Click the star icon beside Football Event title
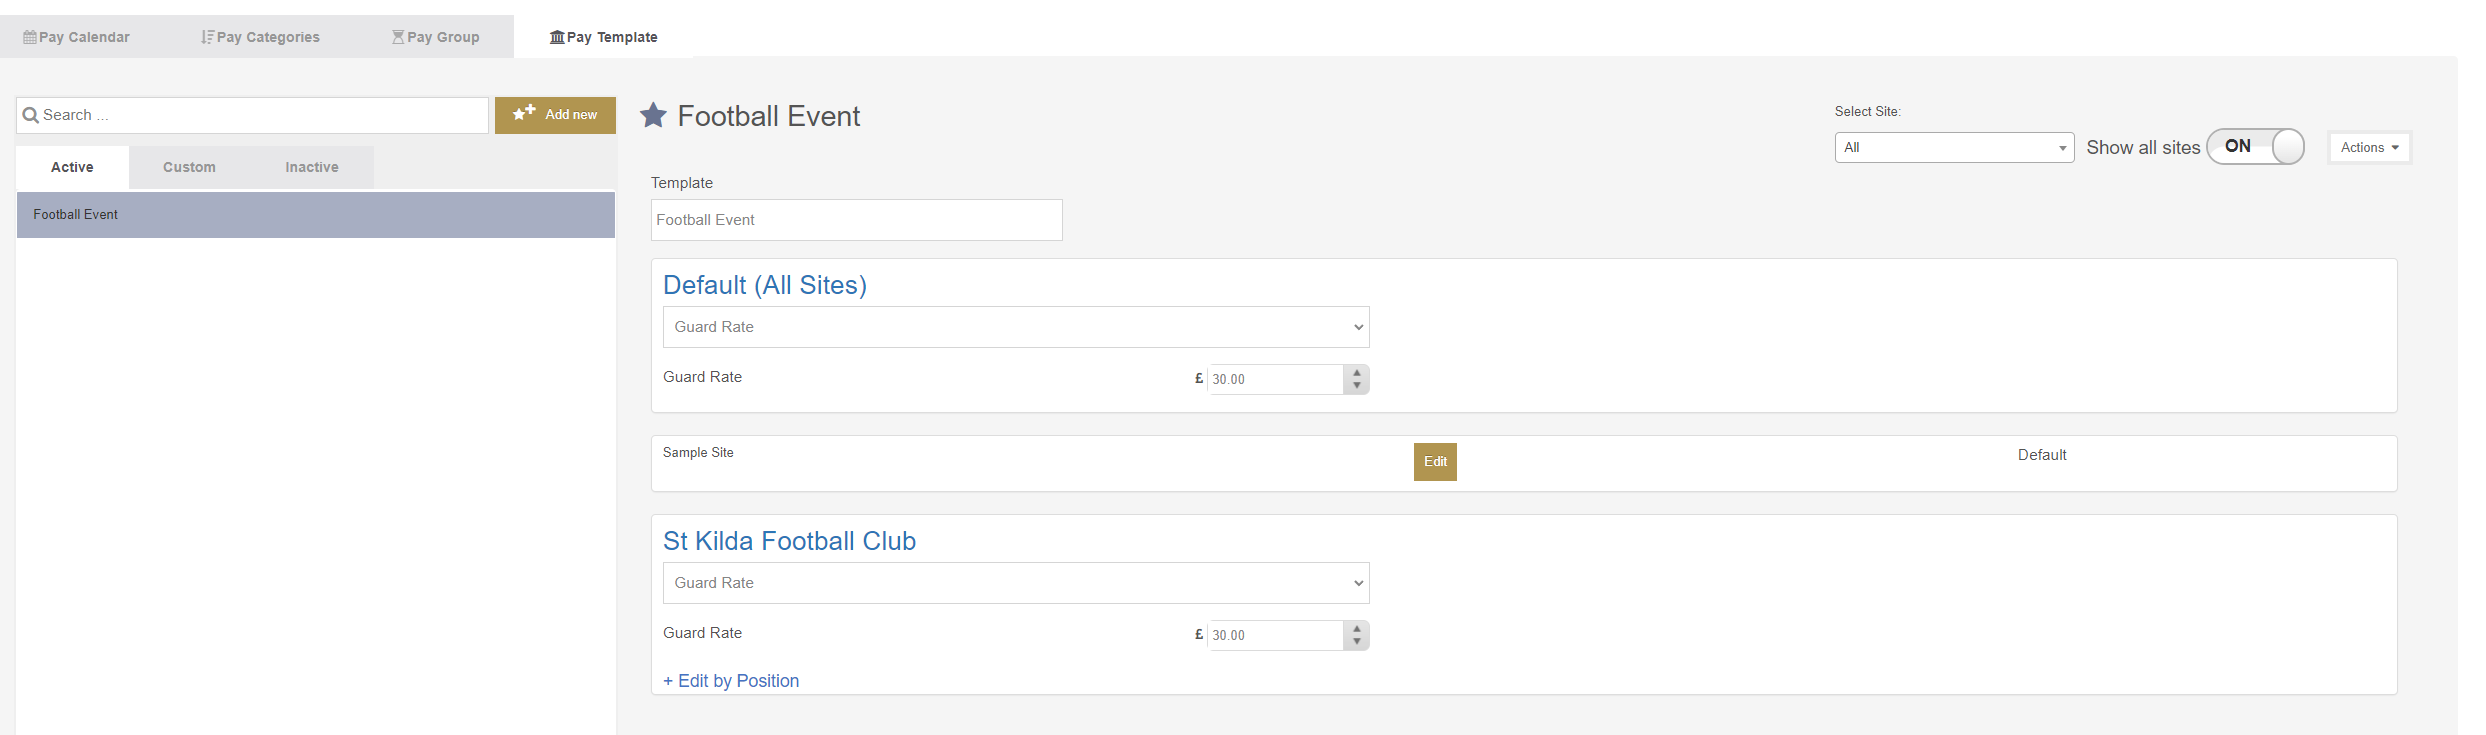 (x=653, y=116)
